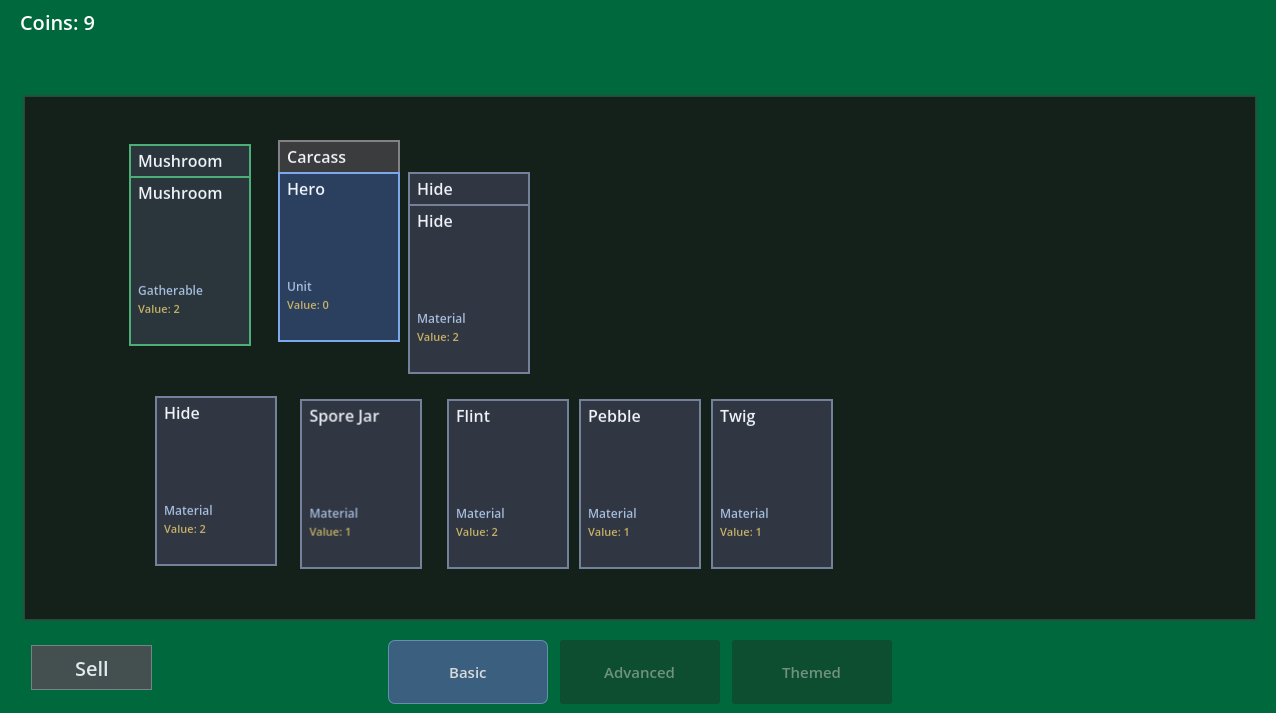Click the upper Hide card header in stack
Viewport: 1276px width, 713px height.
point(469,189)
